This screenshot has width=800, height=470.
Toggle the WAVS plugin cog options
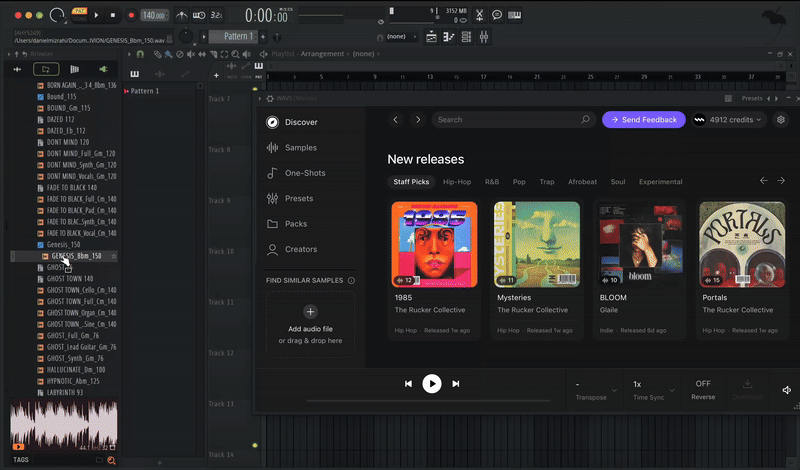point(270,98)
